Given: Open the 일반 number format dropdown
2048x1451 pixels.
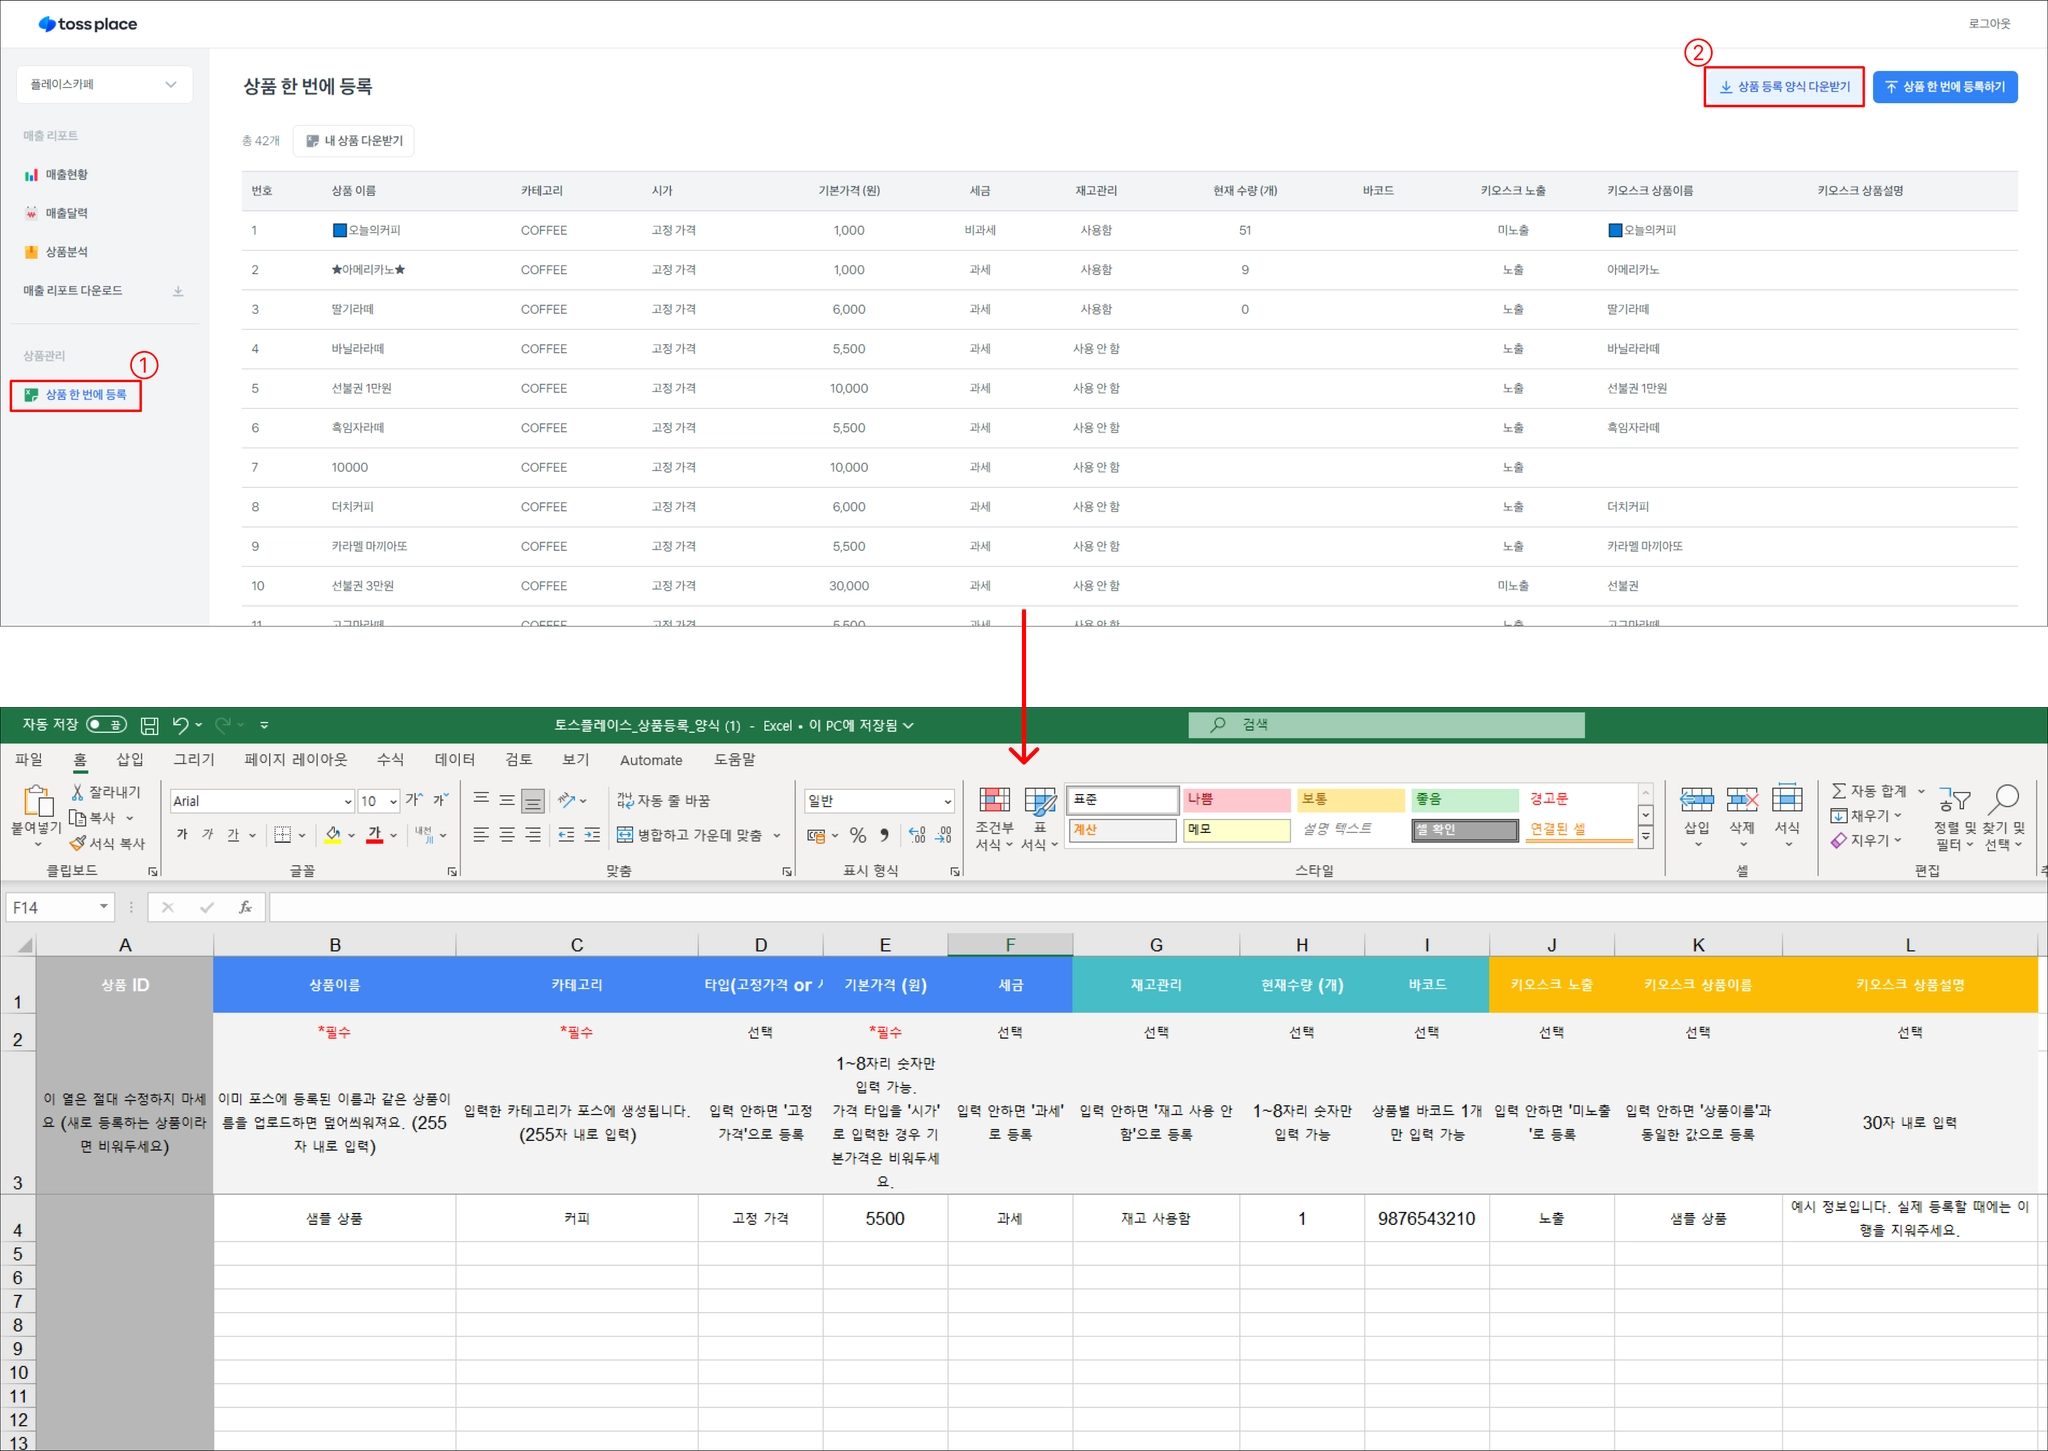Looking at the screenshot, I should click(x=946, y=801).
